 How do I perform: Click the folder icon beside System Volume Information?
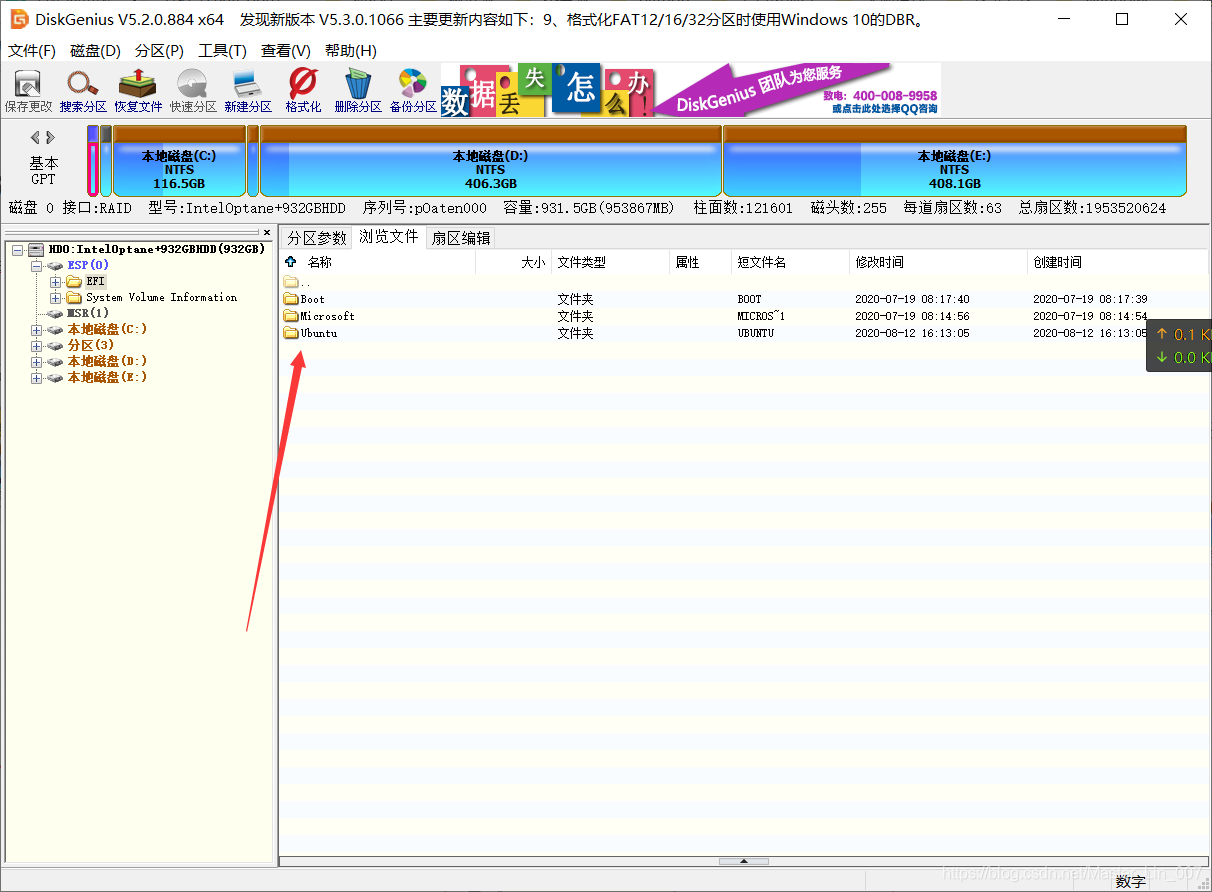74,297
